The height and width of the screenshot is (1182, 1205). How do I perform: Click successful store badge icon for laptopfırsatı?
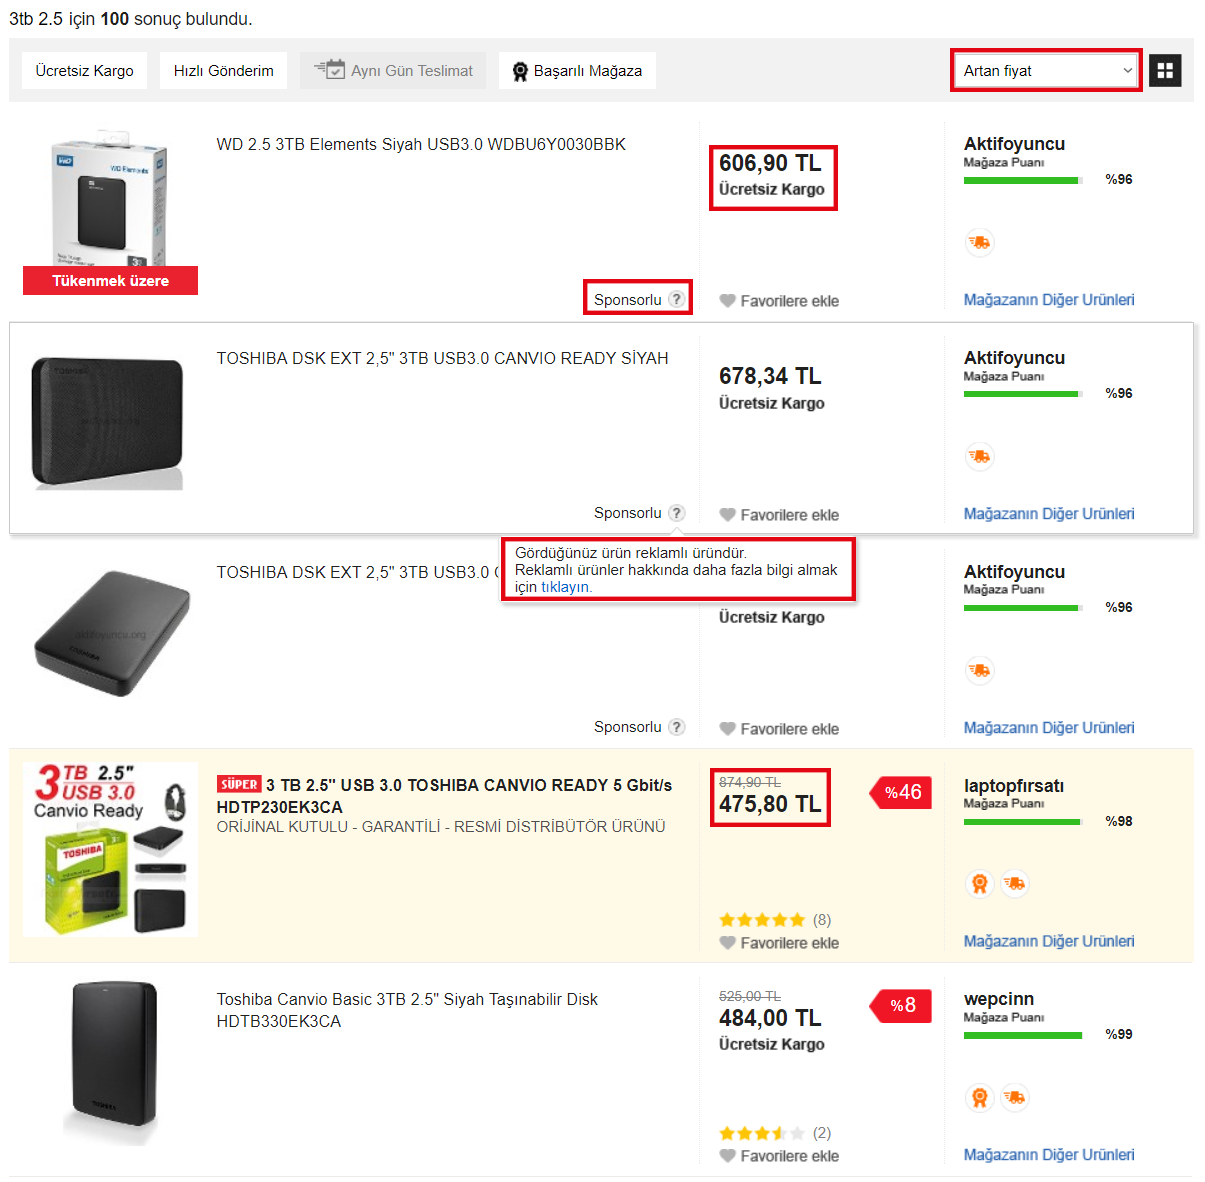pos(980,884)
